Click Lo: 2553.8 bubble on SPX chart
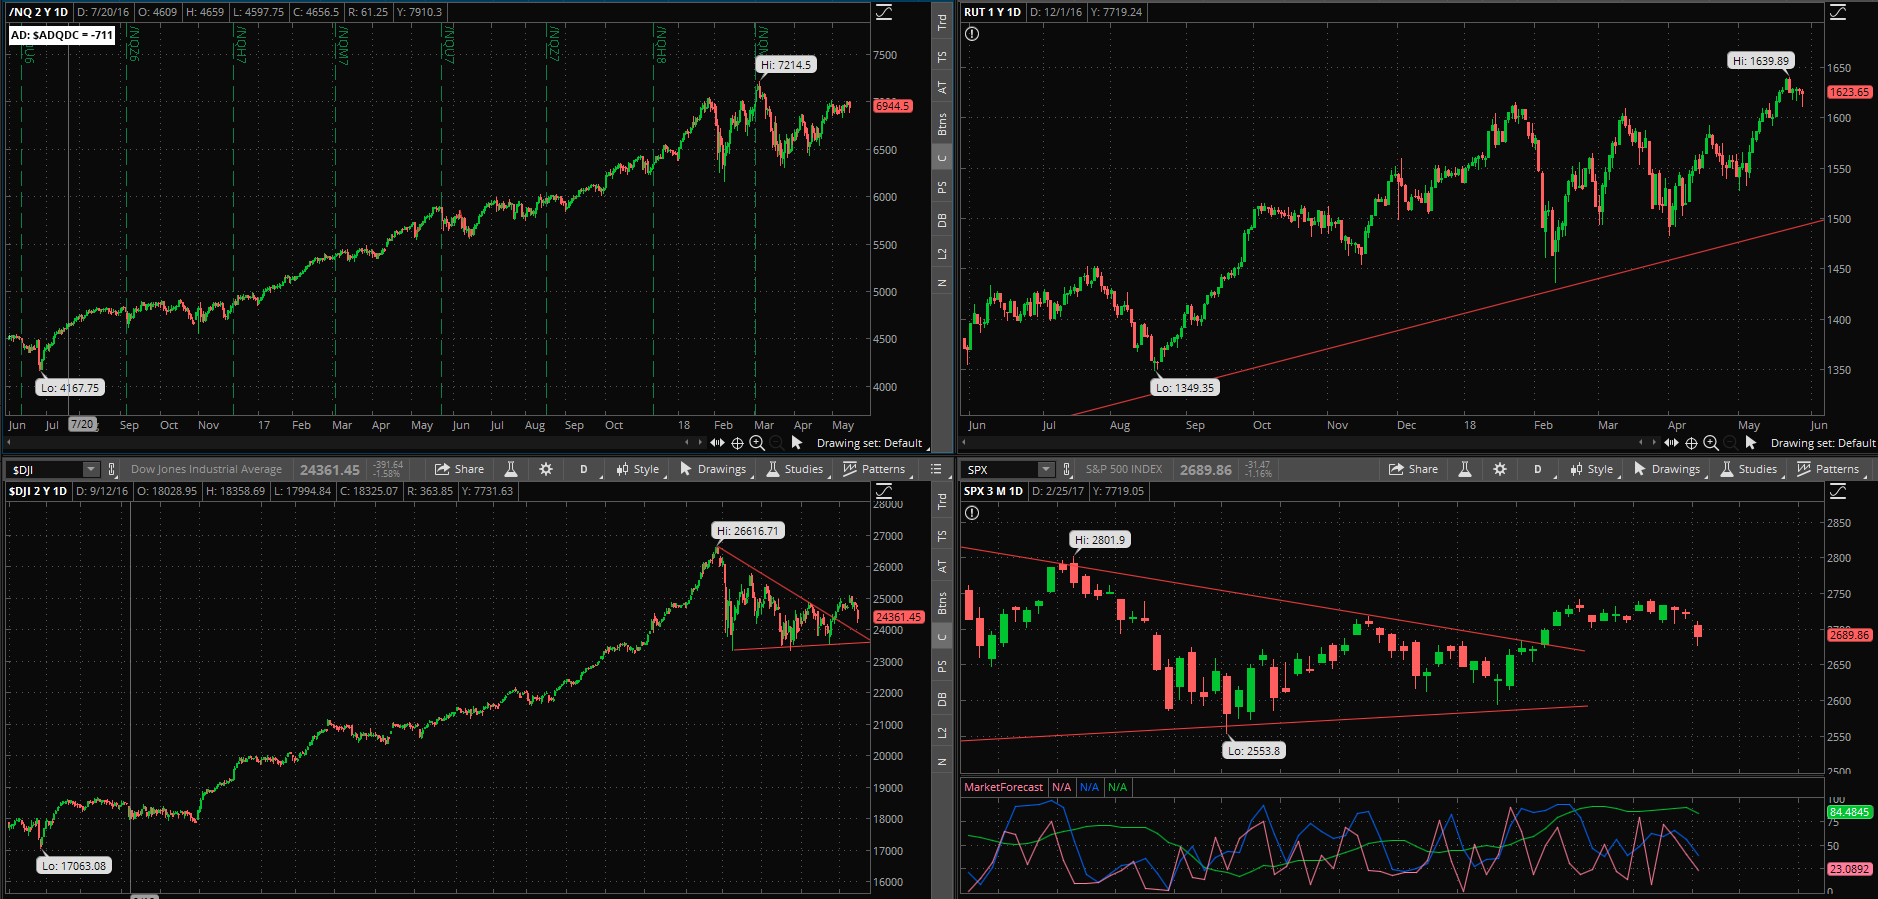This screenshot has height=899, width=1878. click(1253, 751)
